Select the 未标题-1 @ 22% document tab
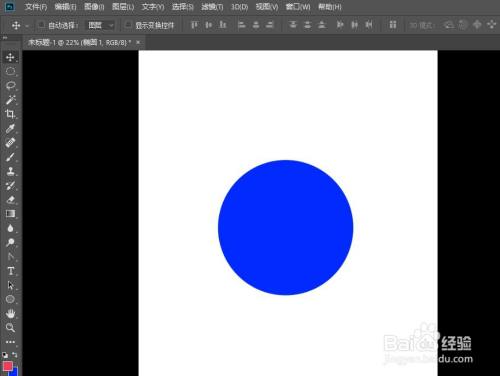 [x=79, y=42]
